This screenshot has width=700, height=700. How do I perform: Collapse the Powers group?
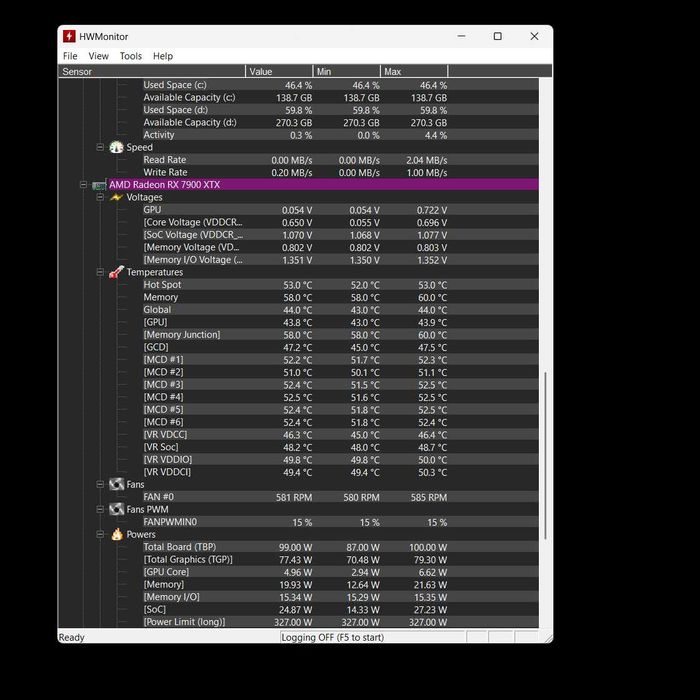click(x=100, y=534)
